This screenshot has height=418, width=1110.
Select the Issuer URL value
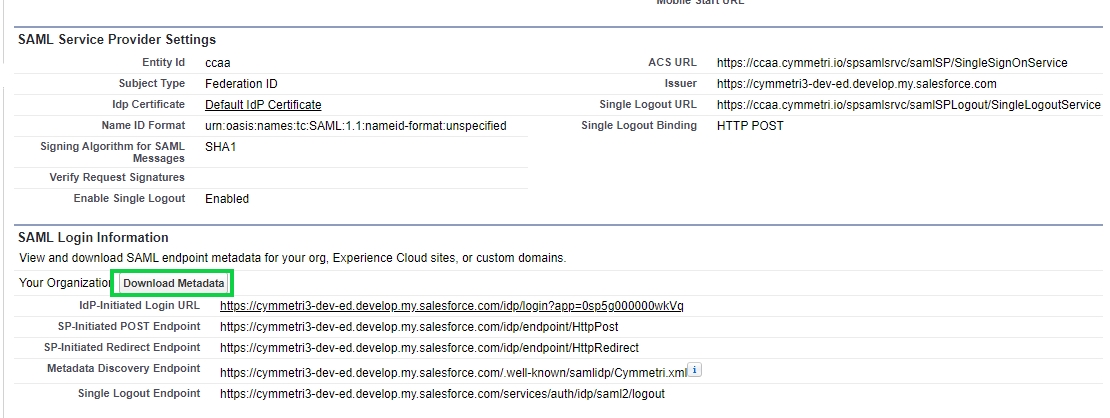856,84
